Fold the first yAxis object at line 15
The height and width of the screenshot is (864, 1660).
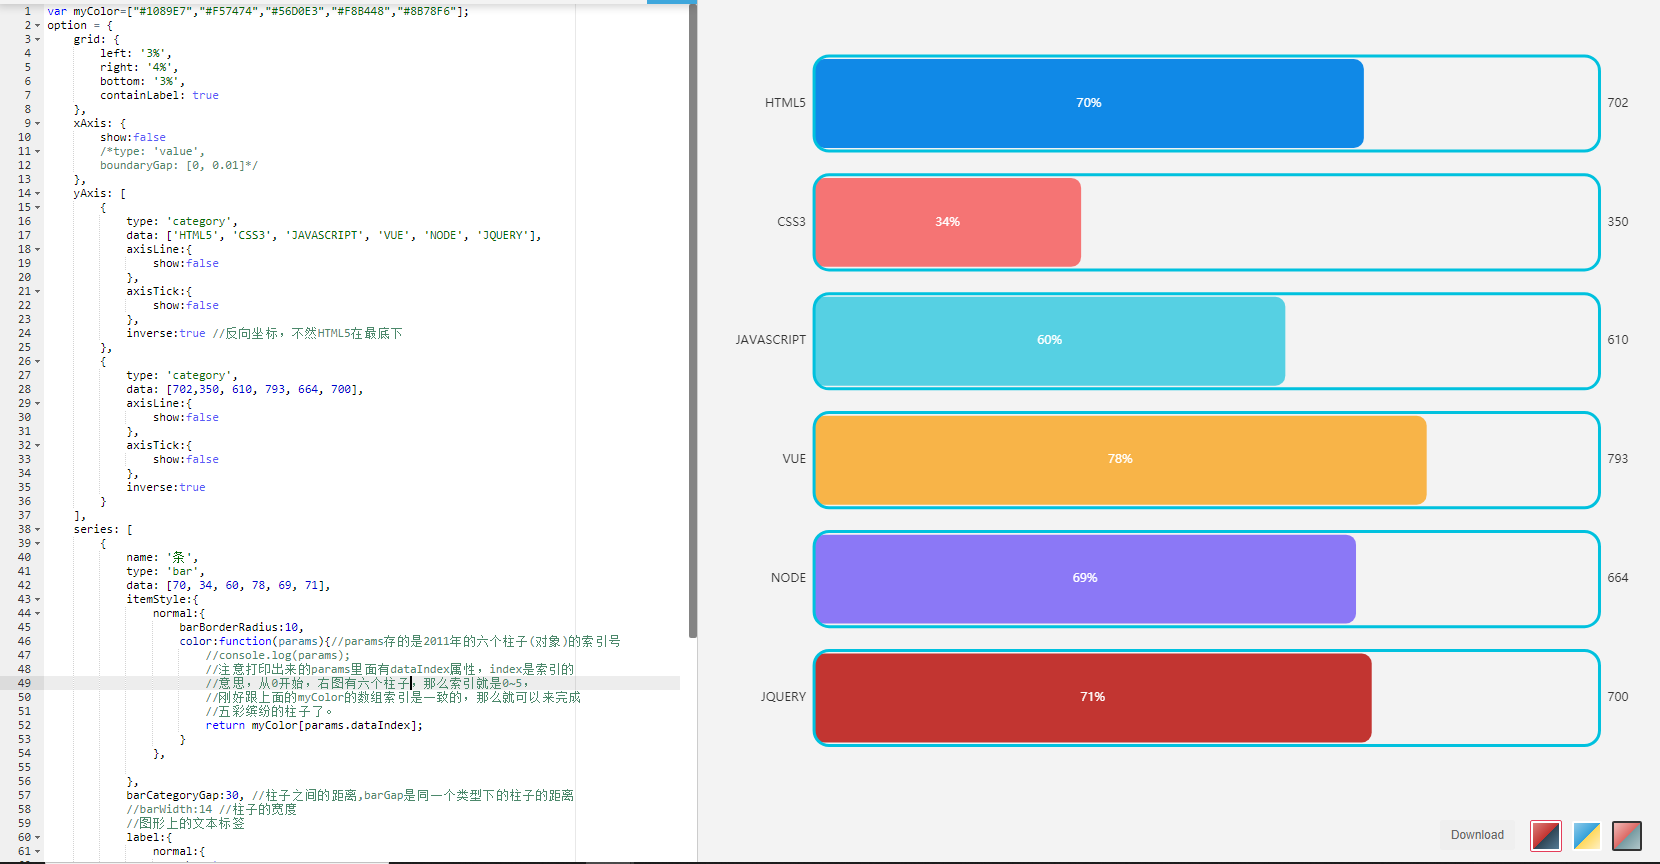(x=38, y=208)
